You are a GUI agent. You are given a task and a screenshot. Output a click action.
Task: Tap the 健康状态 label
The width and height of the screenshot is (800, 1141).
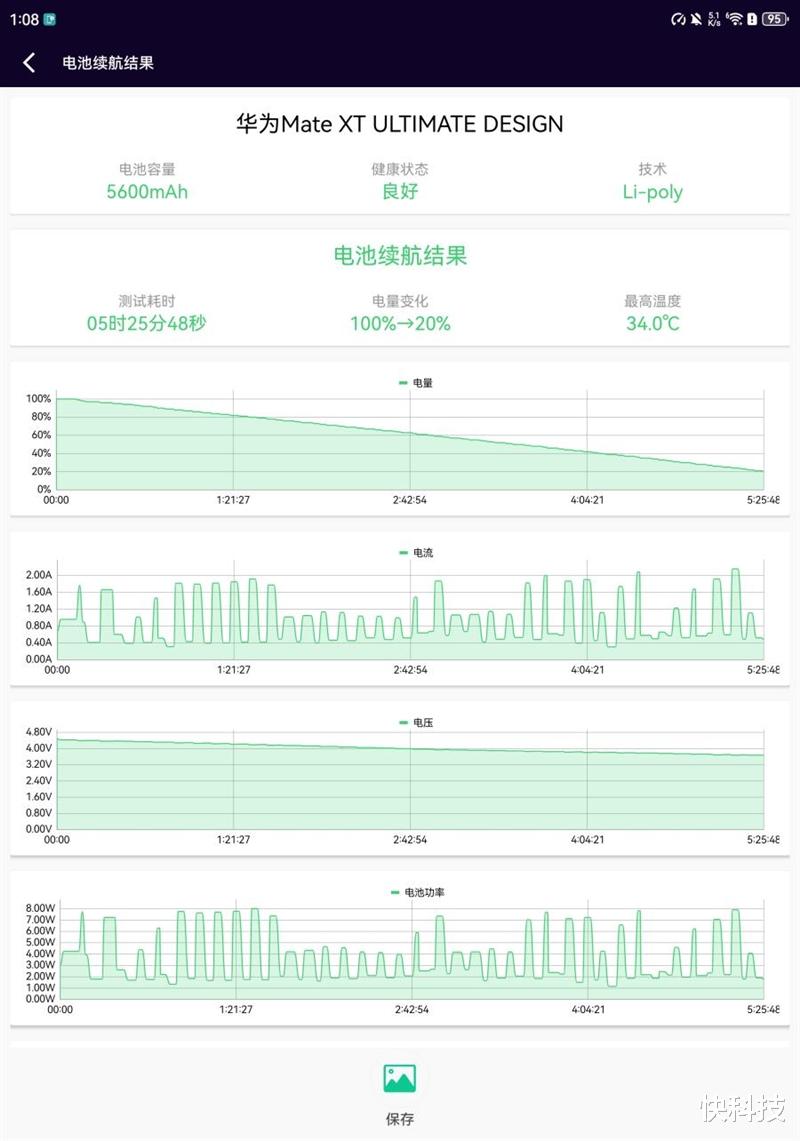click(x=400, y=169)
